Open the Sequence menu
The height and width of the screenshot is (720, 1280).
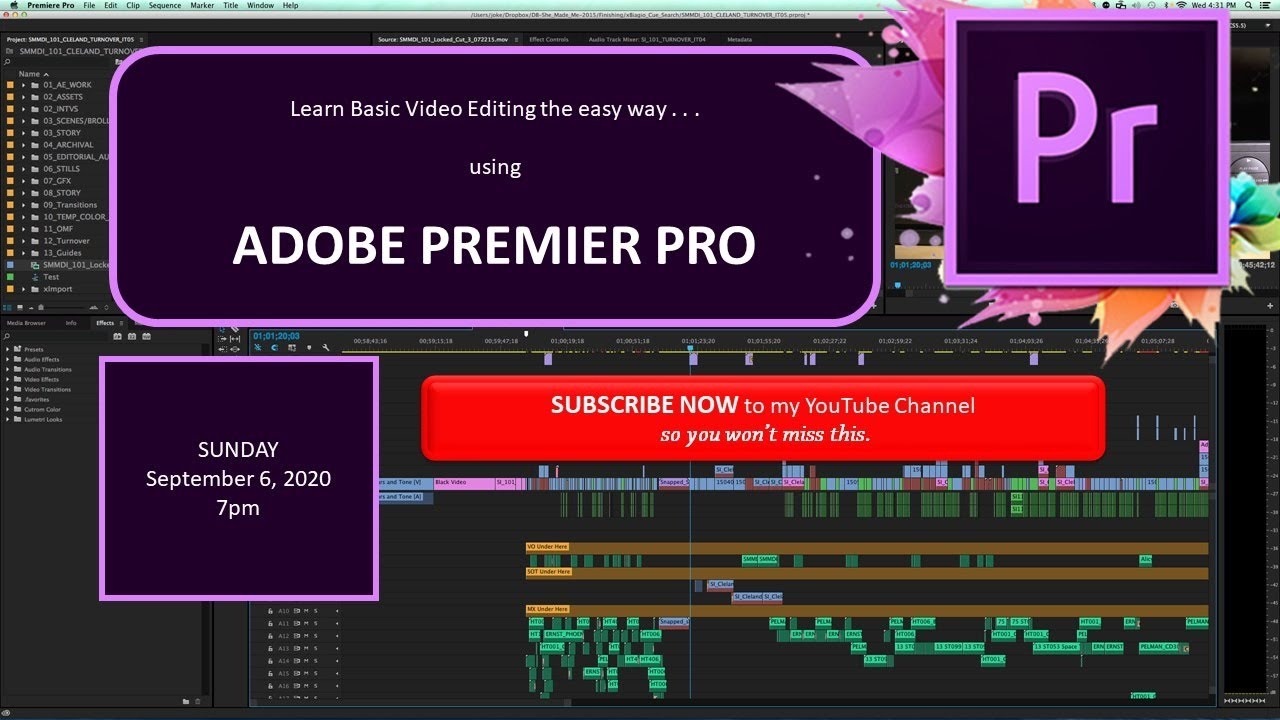click(165, 5)
